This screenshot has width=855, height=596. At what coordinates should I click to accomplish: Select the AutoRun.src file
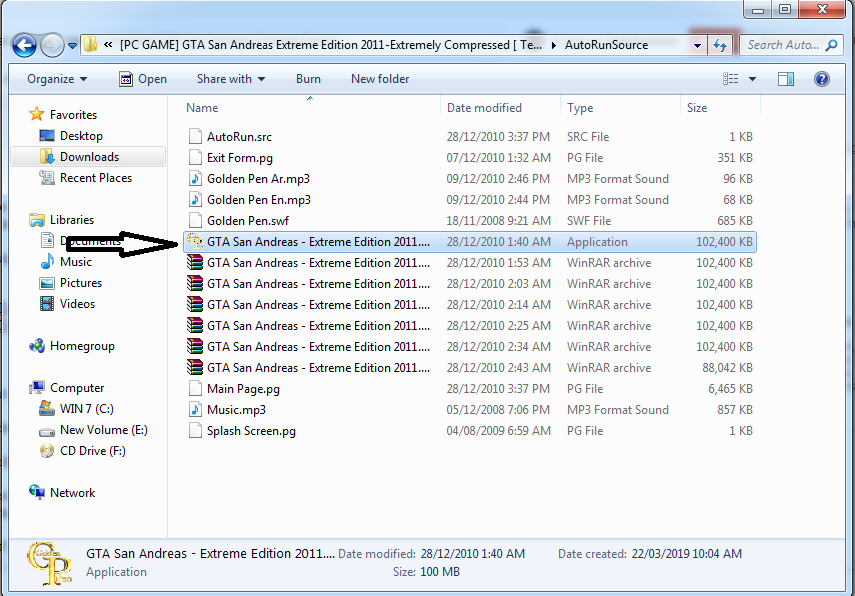469,136
